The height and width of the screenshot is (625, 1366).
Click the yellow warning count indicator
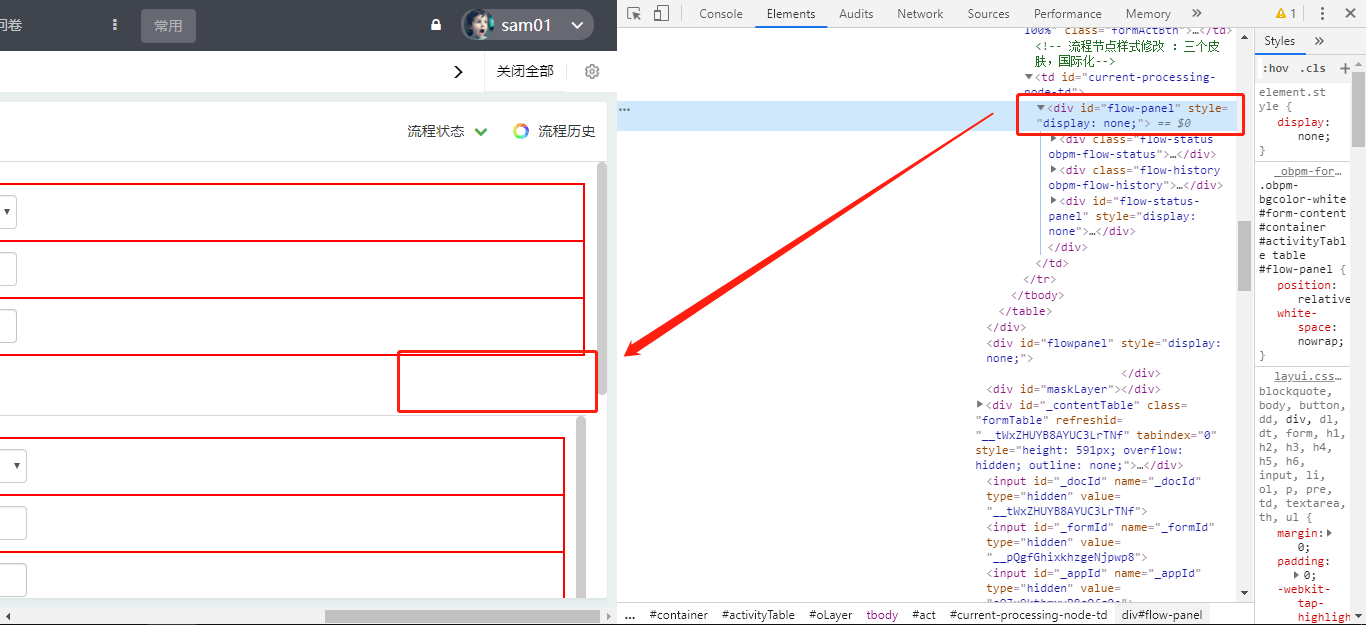(1286, 13)
